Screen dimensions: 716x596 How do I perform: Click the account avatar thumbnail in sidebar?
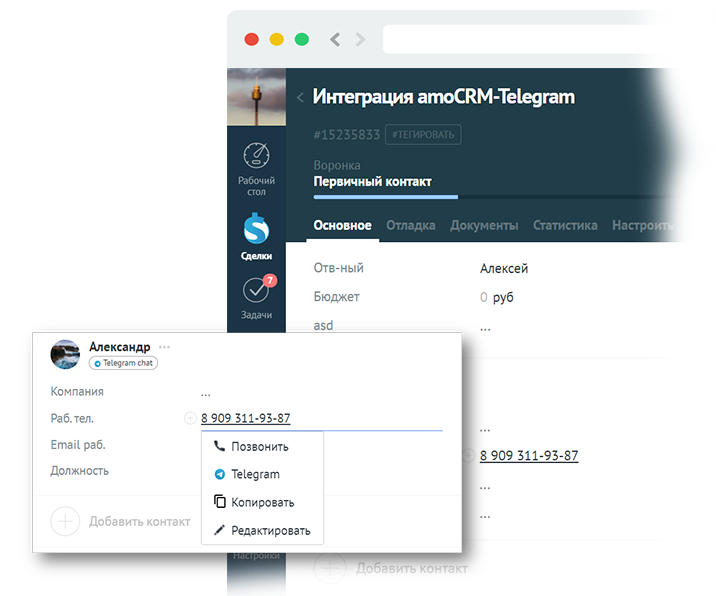pos(256,97)
